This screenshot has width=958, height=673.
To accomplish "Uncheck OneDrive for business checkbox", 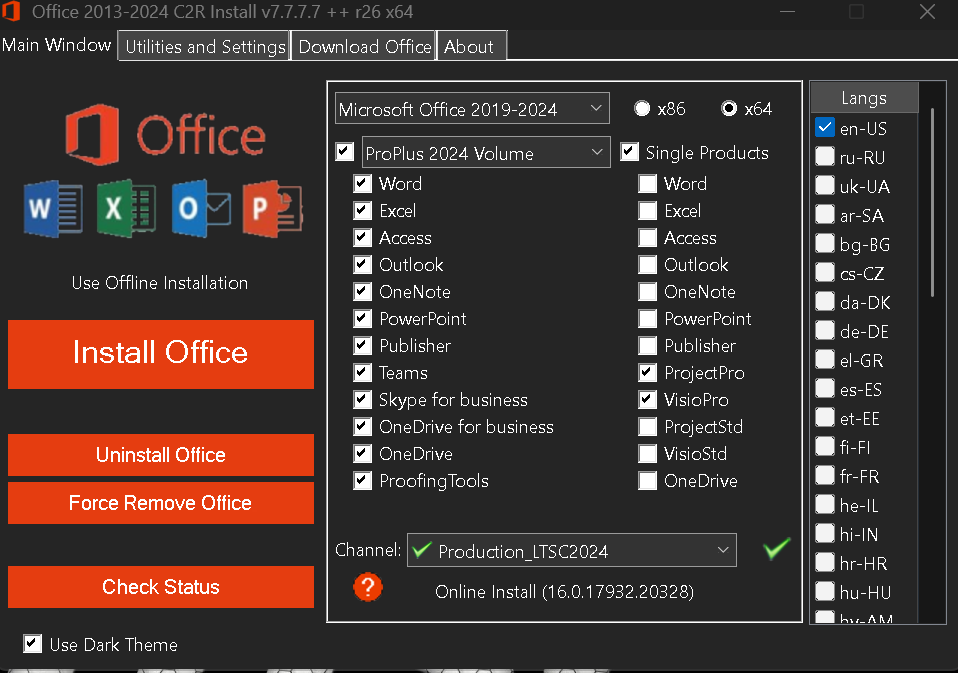I will click(362, 426).
